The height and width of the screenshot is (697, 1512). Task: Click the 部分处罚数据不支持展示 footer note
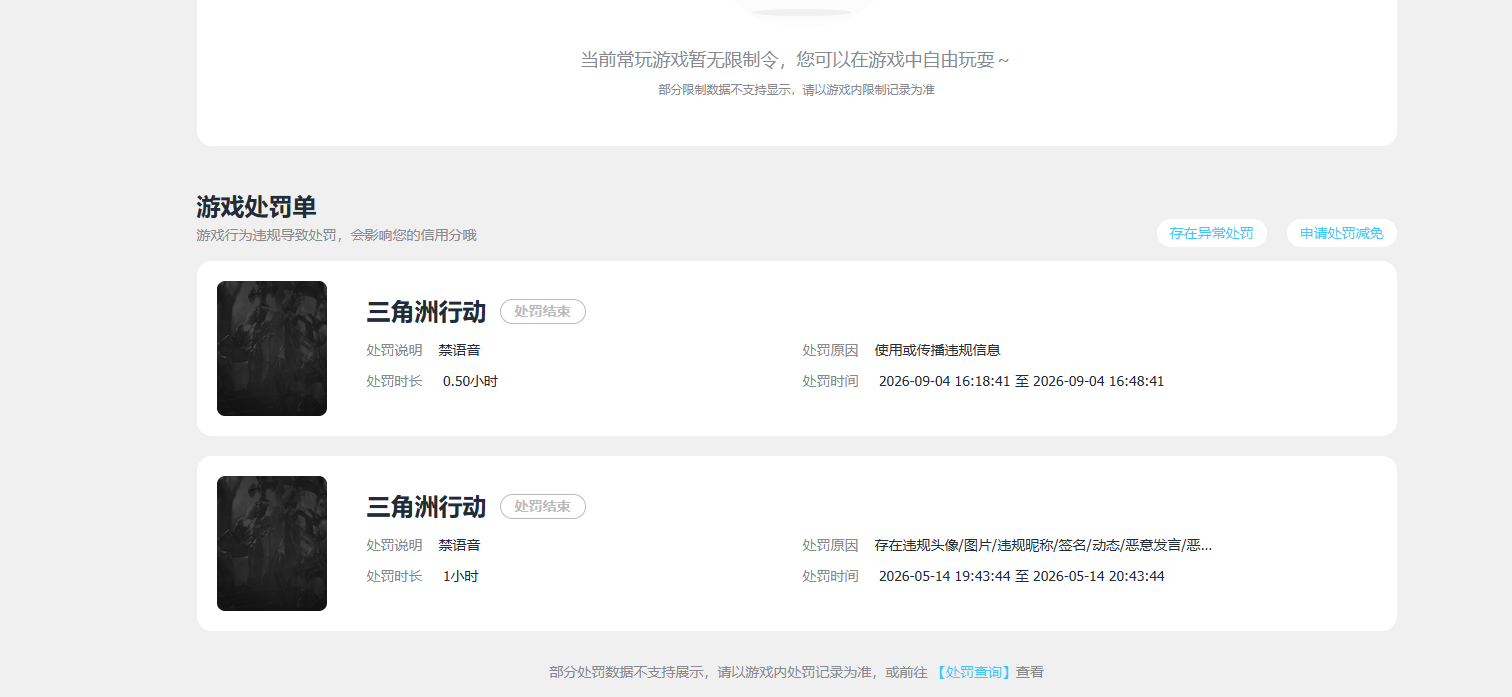point(796,672)
